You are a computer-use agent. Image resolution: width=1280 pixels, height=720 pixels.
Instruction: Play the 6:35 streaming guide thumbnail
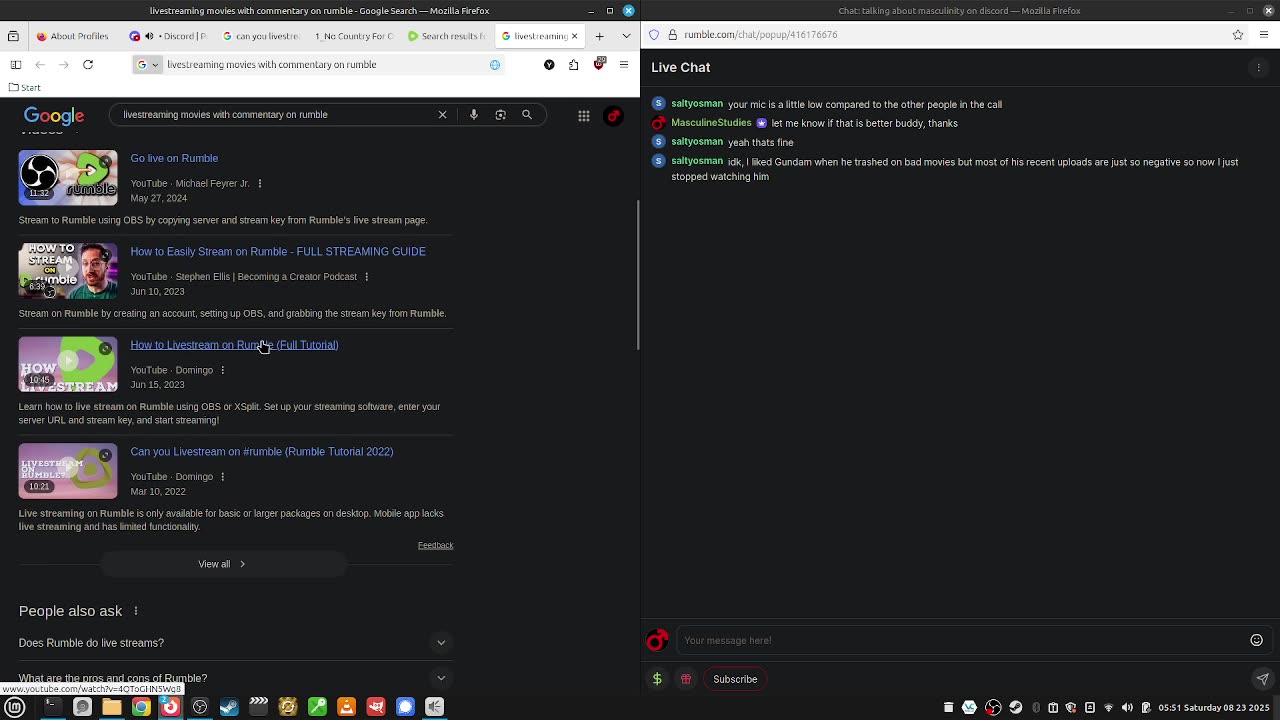tap(68, 271)
